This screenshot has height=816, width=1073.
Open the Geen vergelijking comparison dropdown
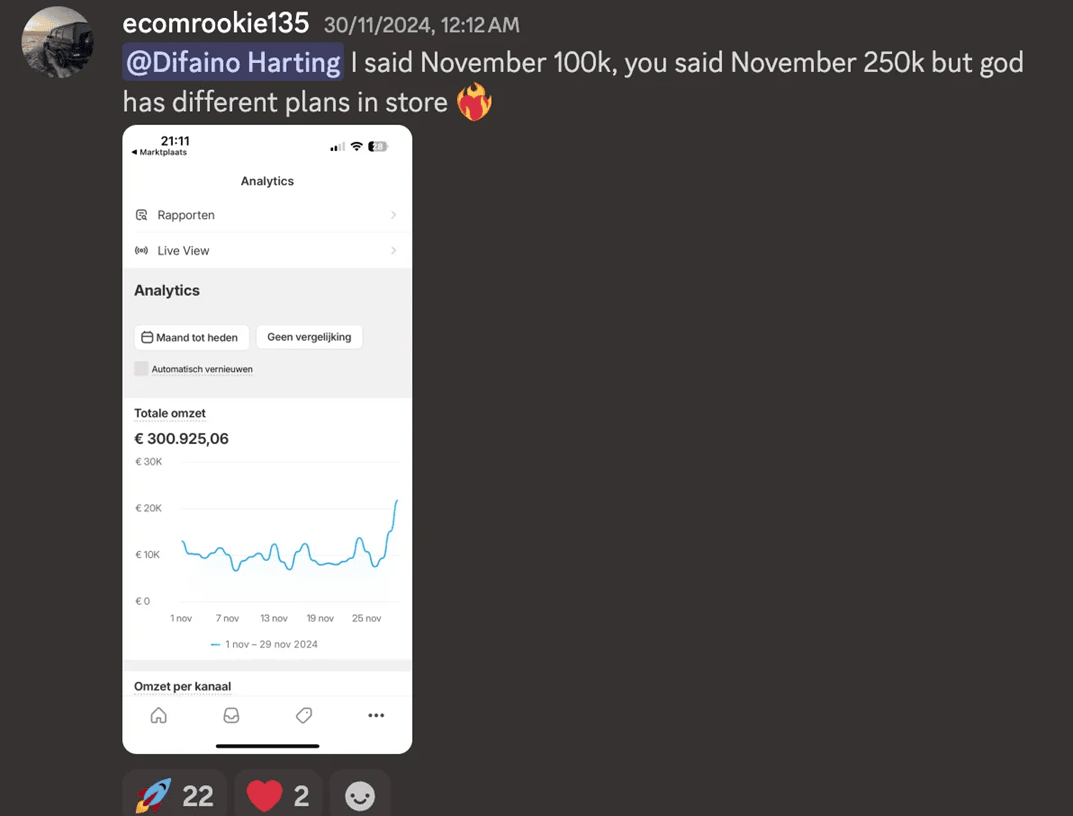tap(309, 337)
